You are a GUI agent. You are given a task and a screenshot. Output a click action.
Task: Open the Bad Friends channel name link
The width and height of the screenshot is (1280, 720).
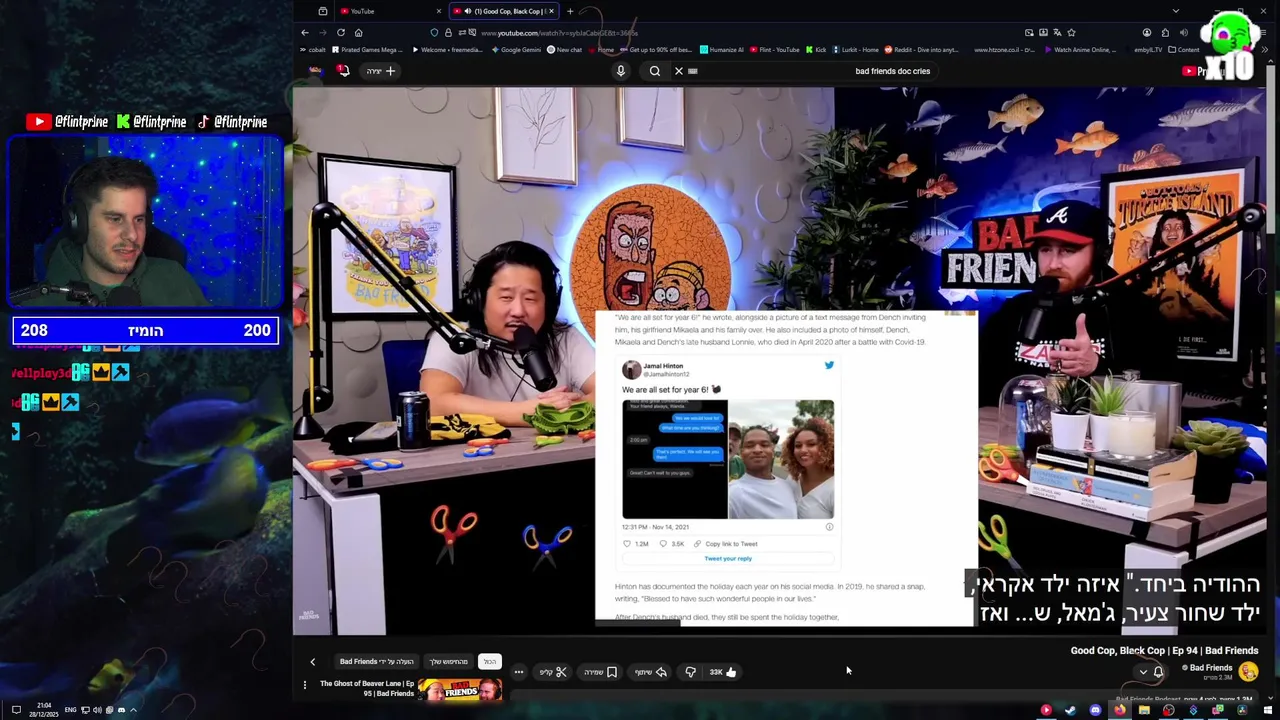(x=1211, y=668)
